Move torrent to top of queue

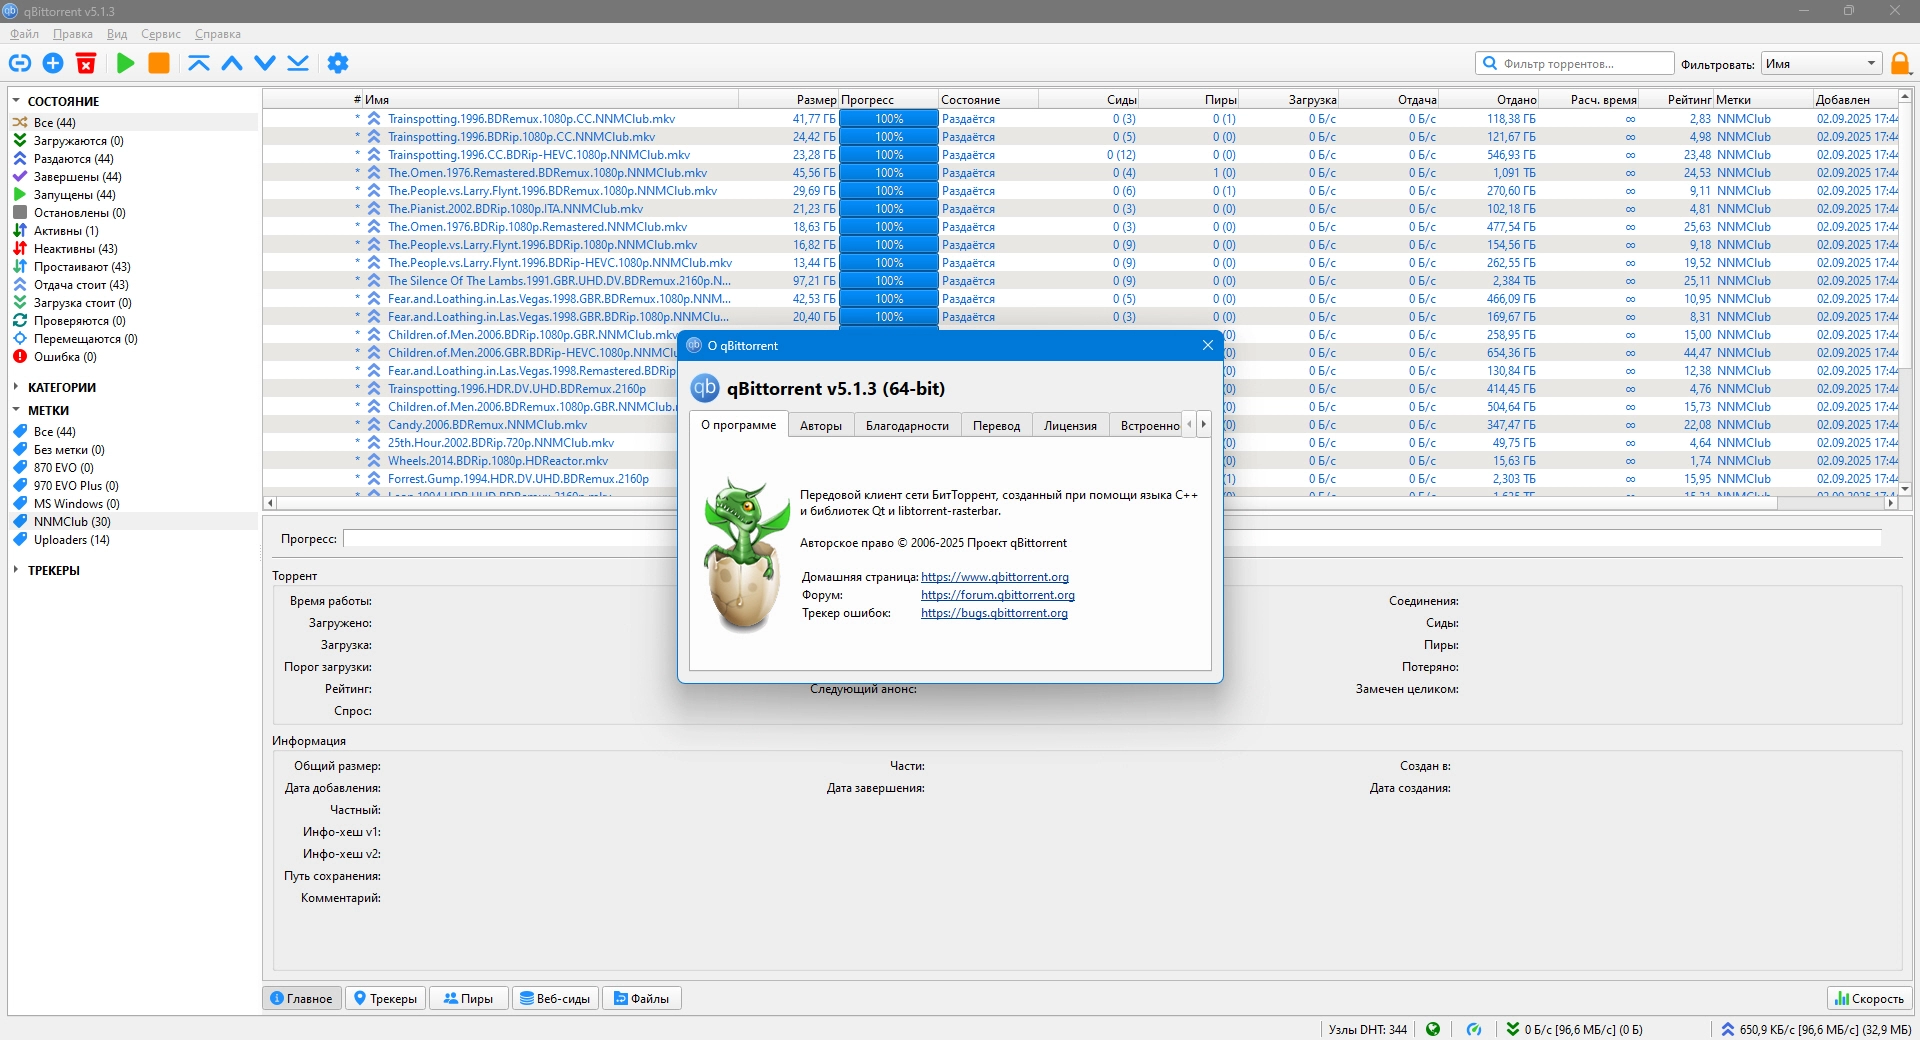pos(199,63)
